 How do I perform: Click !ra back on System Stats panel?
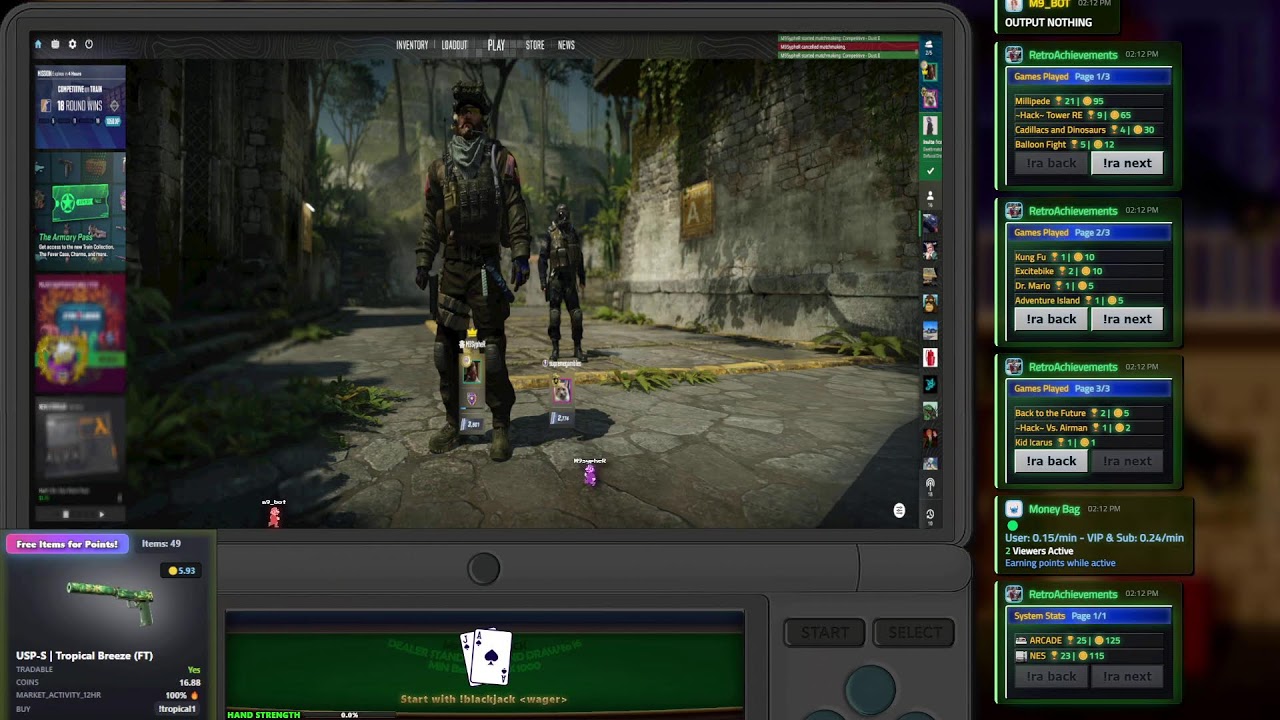(1051, 676)
